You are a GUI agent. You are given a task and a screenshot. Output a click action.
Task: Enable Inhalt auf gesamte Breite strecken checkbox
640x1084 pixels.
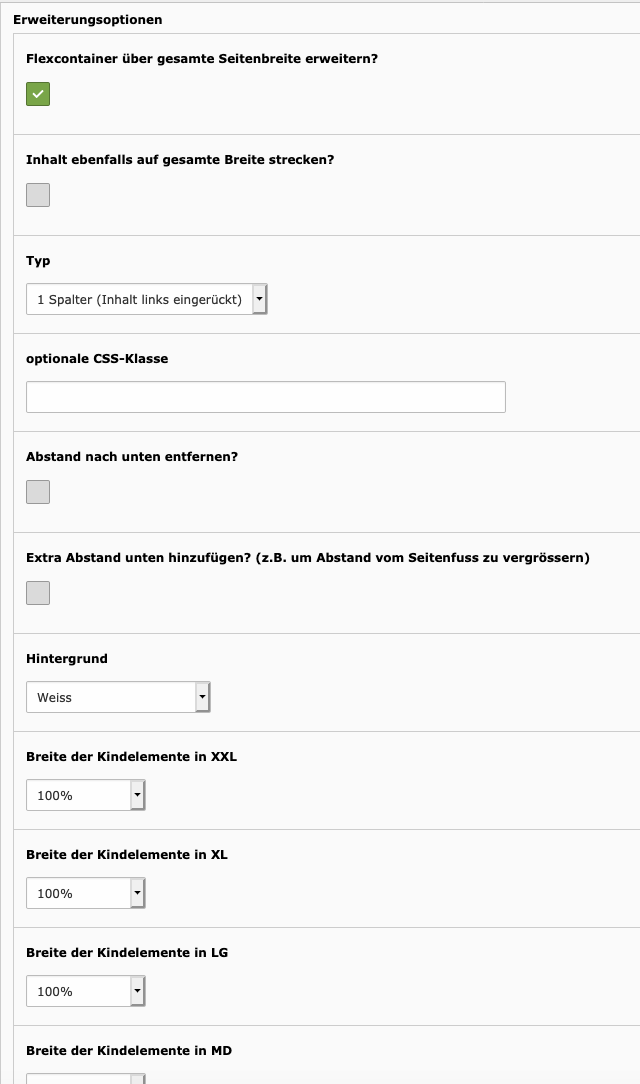tap(38, 195)
